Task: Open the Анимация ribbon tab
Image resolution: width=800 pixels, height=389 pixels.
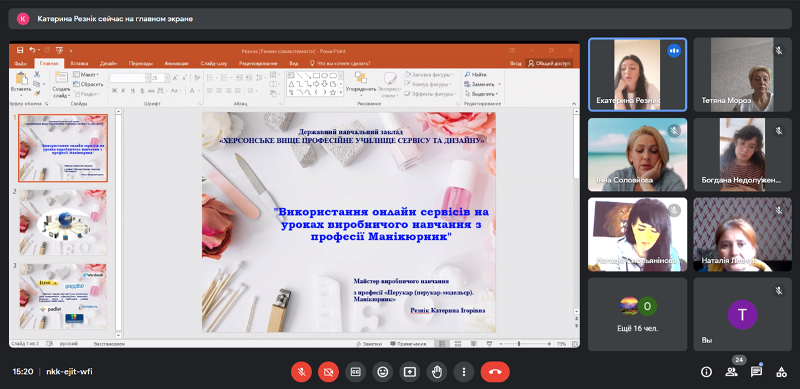Action: tap(177, 64)
